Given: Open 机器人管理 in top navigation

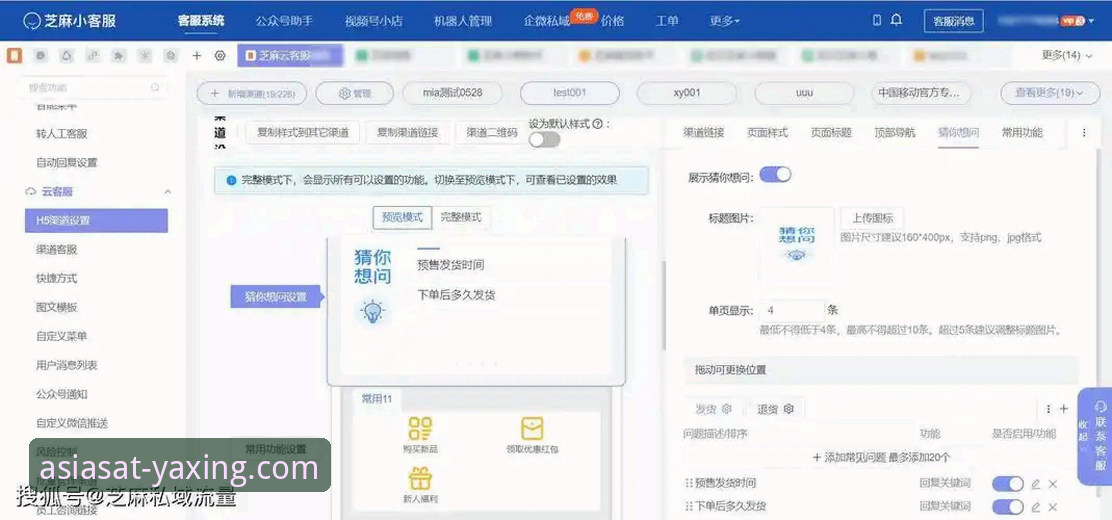Looking at the screenshot, I should 462,21.
